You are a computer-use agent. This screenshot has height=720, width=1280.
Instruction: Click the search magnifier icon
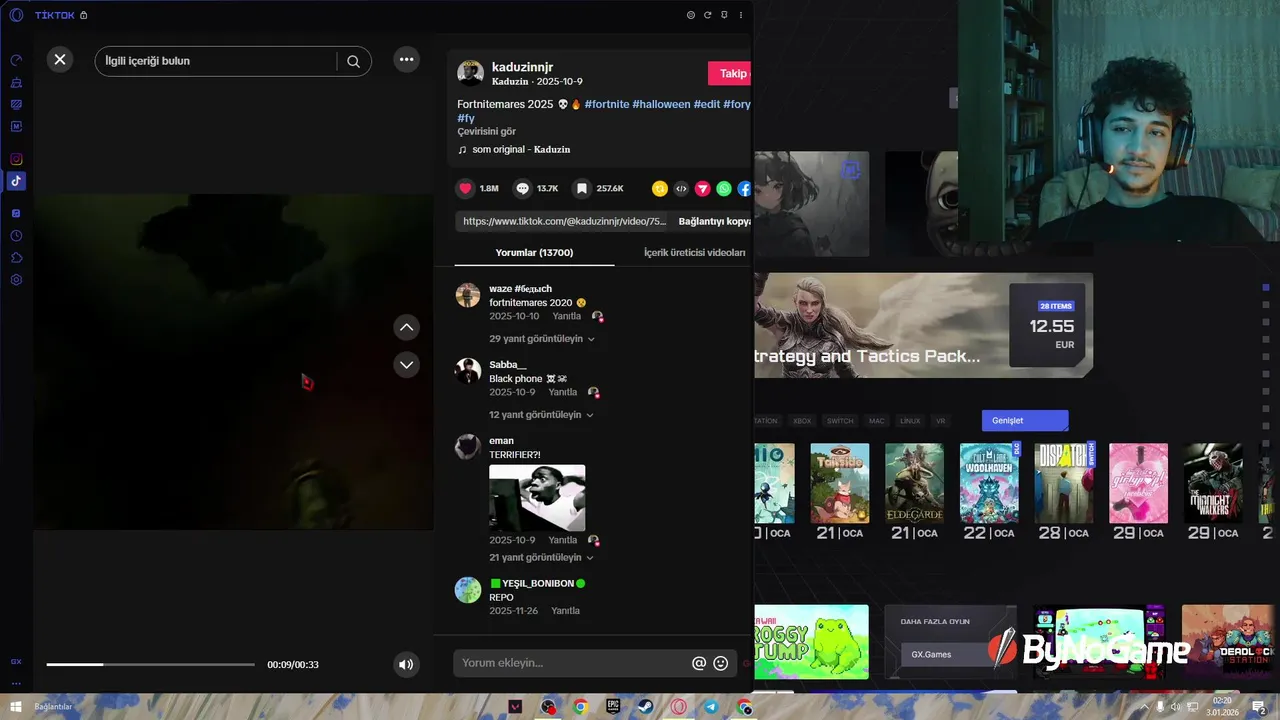click(353, 61)
